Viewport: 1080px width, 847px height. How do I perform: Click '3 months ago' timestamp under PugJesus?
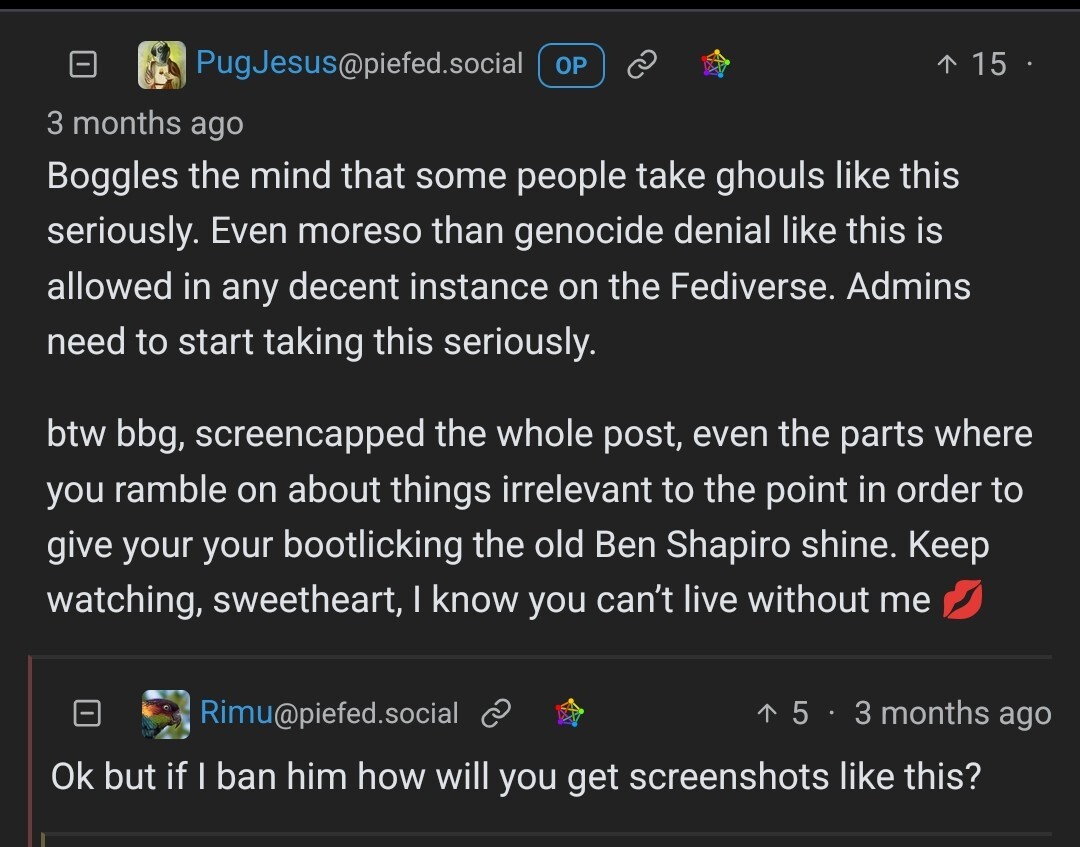[145, 124]
